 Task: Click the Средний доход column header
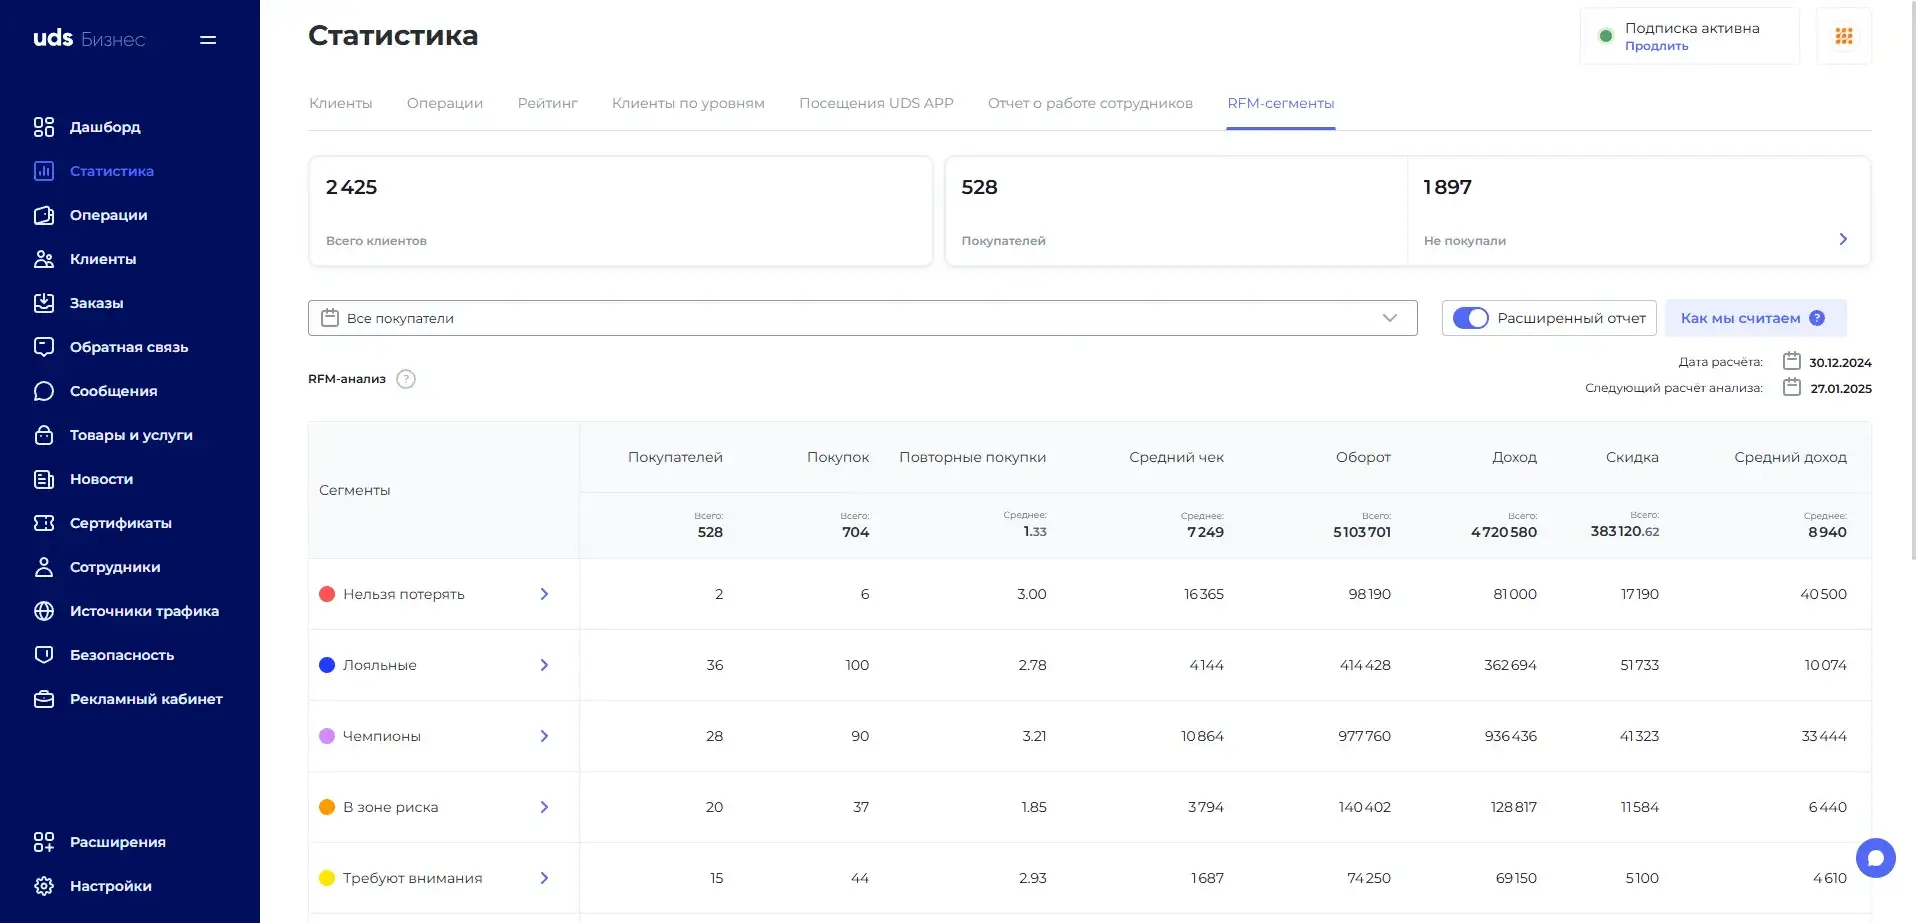(x=1790, y=457)
